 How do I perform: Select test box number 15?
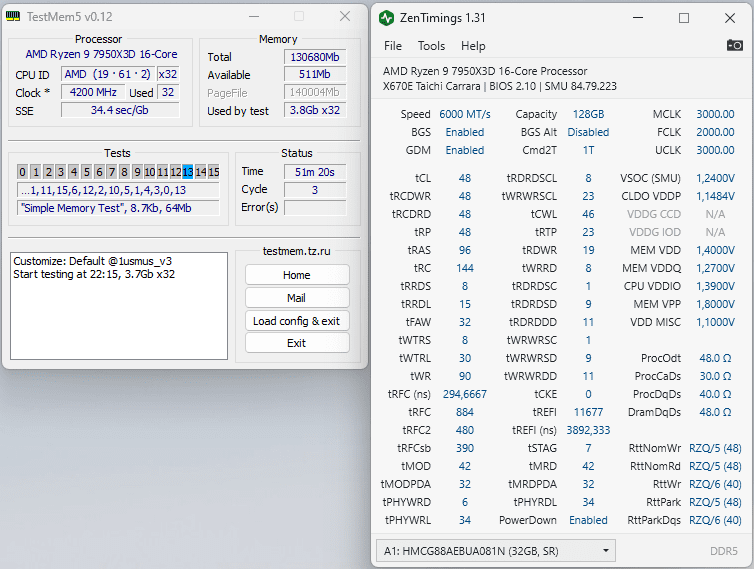click(214, 172)
